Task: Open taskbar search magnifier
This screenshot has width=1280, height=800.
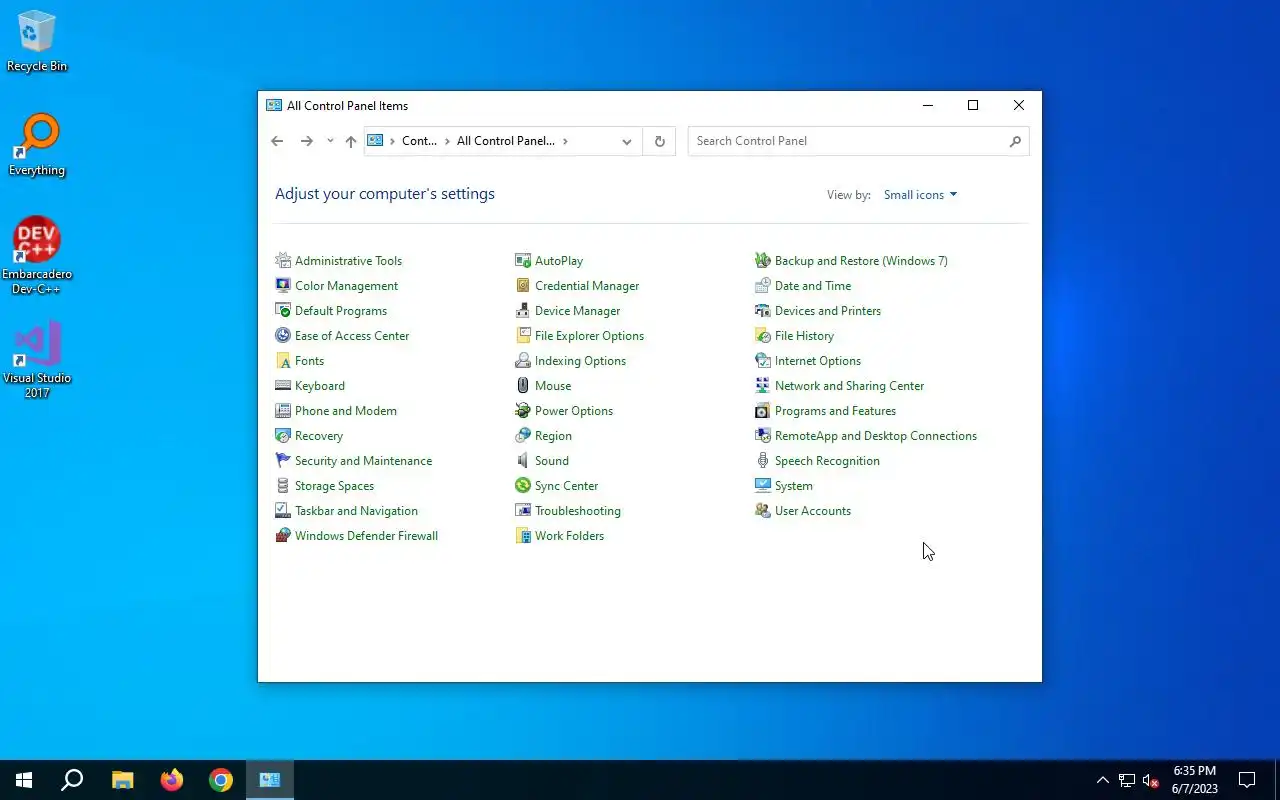Action: coord(72,780)
